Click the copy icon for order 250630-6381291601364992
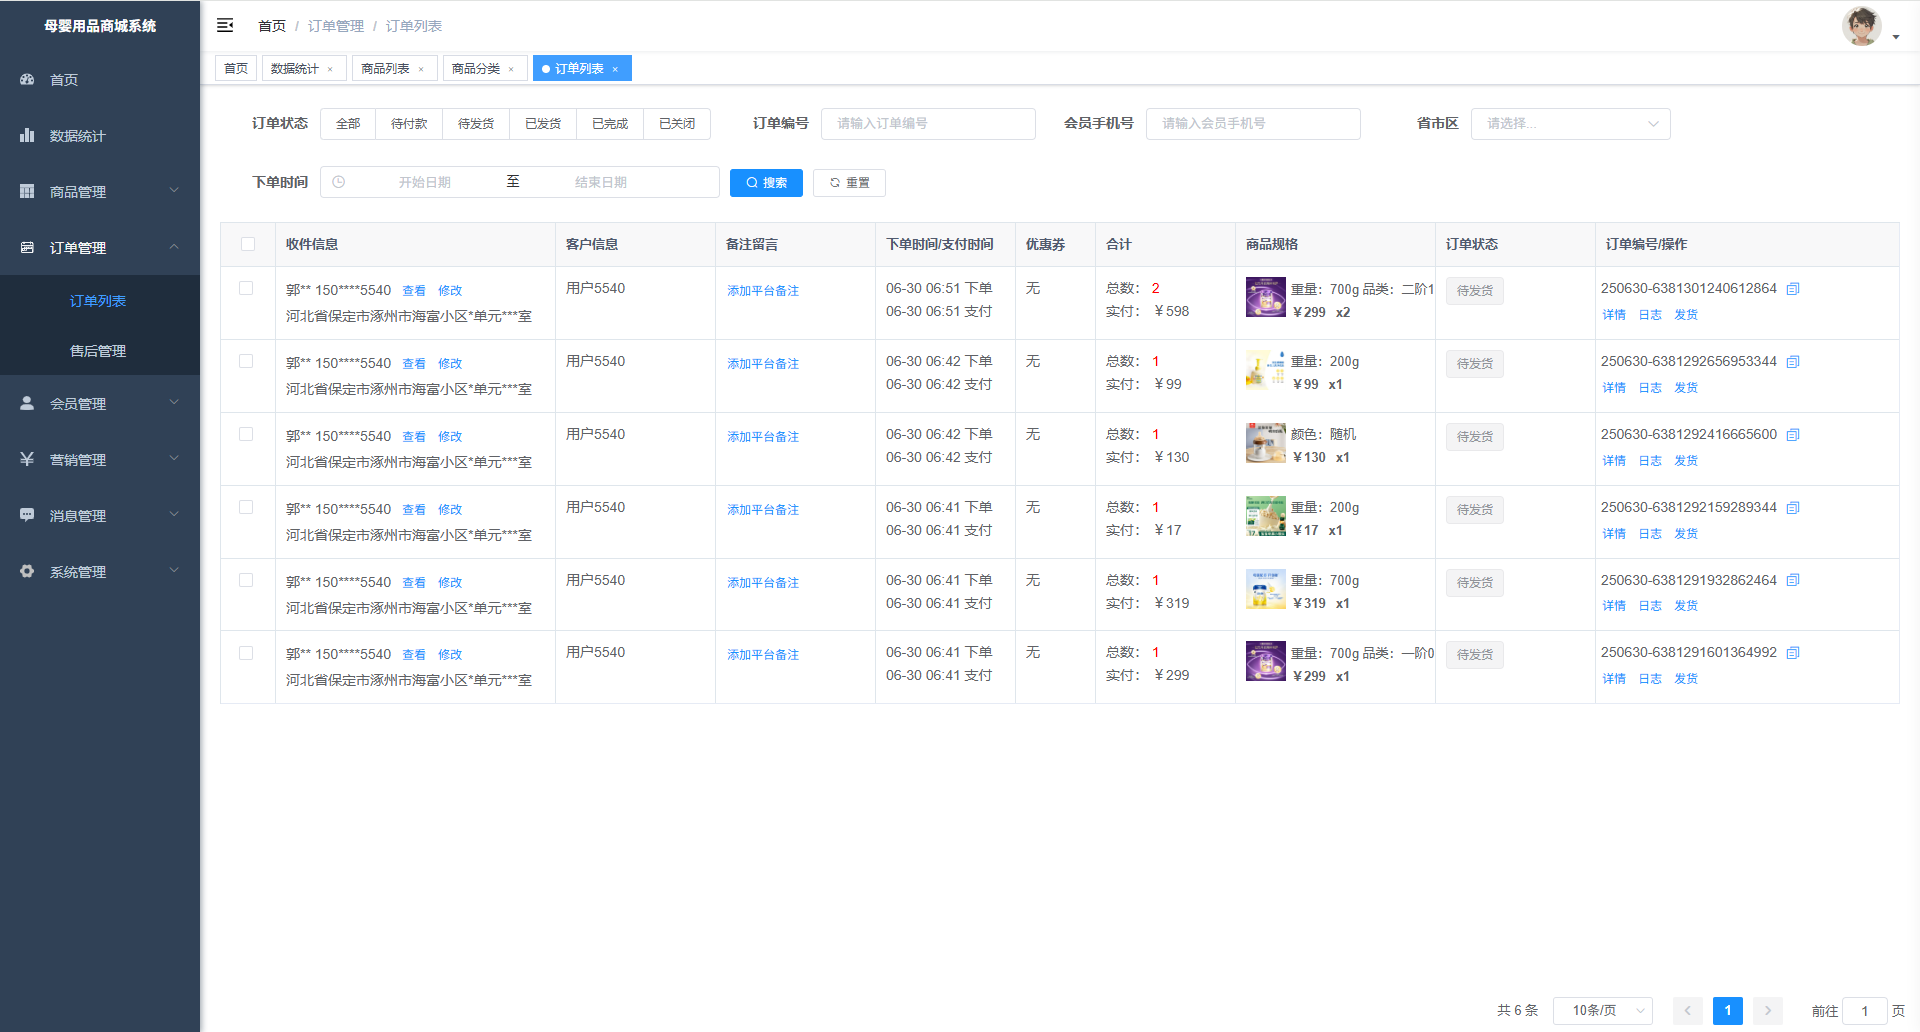 coord(1793,653)
